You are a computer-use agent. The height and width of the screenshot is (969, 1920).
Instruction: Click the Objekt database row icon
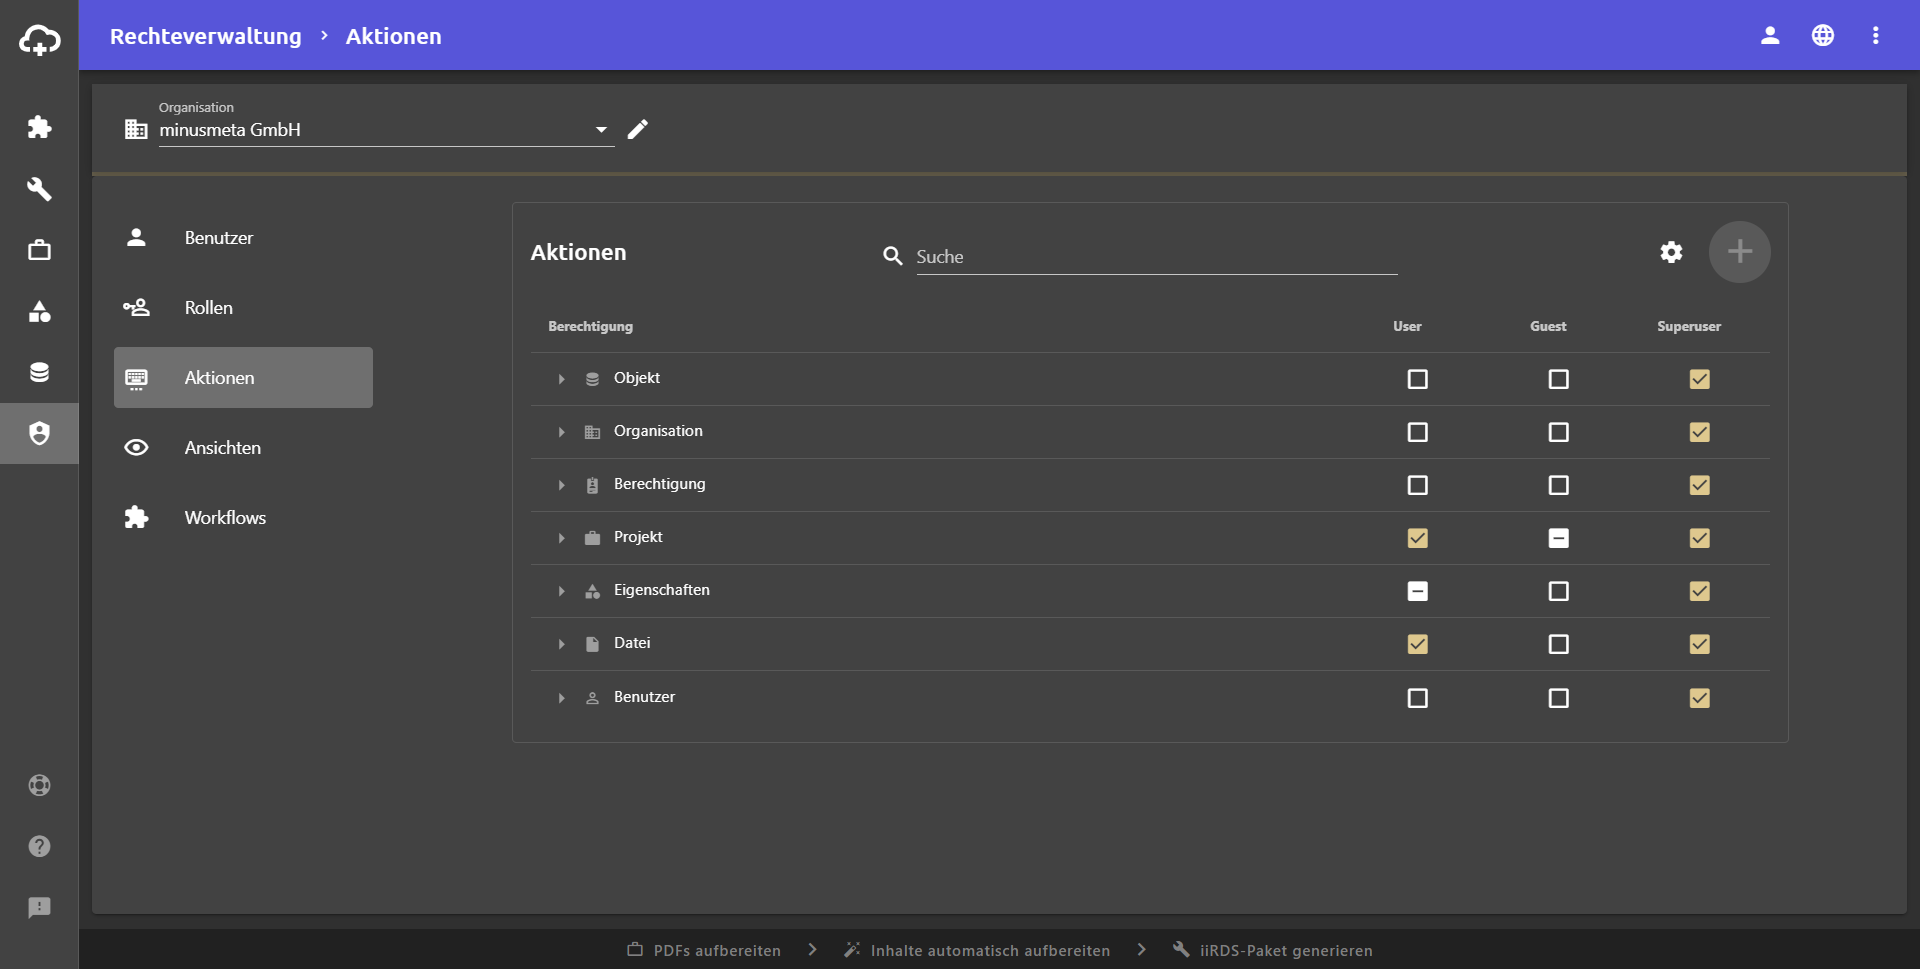coord(592,379)
